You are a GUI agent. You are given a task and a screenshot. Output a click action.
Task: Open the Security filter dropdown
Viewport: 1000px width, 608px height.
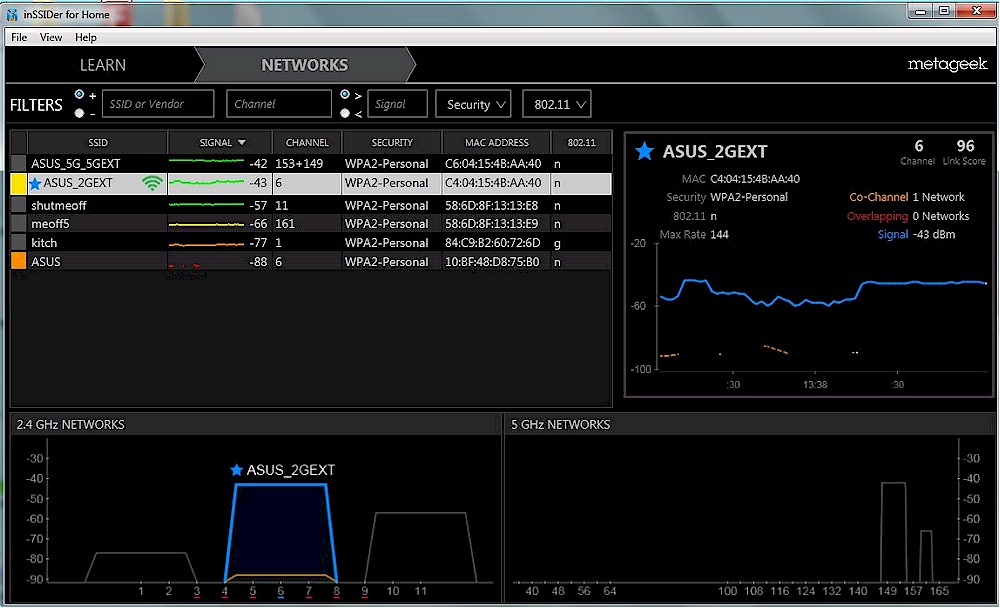[x=474, y=104]
